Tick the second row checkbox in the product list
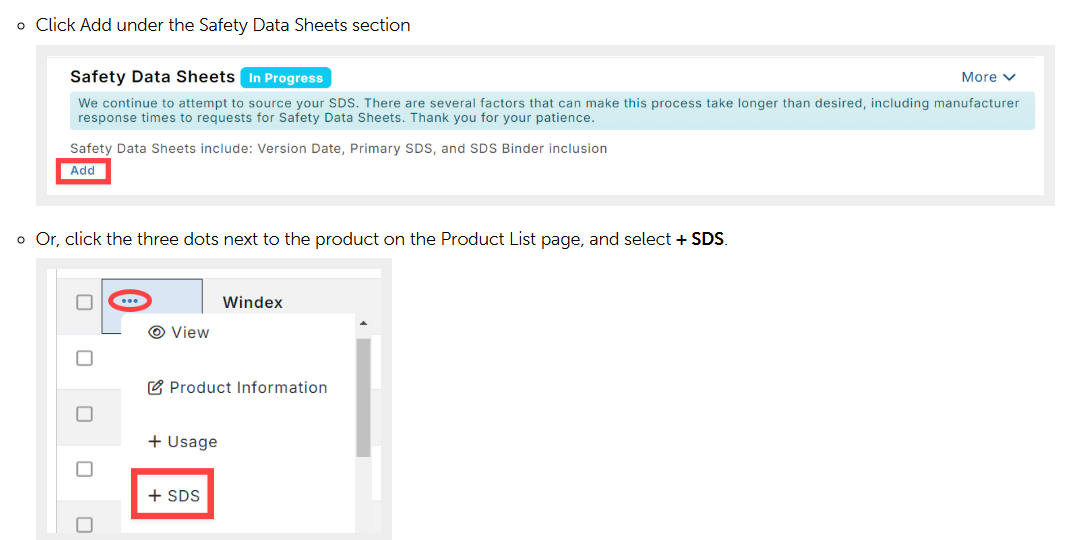The image size is (1082, 540). point(84,358)
